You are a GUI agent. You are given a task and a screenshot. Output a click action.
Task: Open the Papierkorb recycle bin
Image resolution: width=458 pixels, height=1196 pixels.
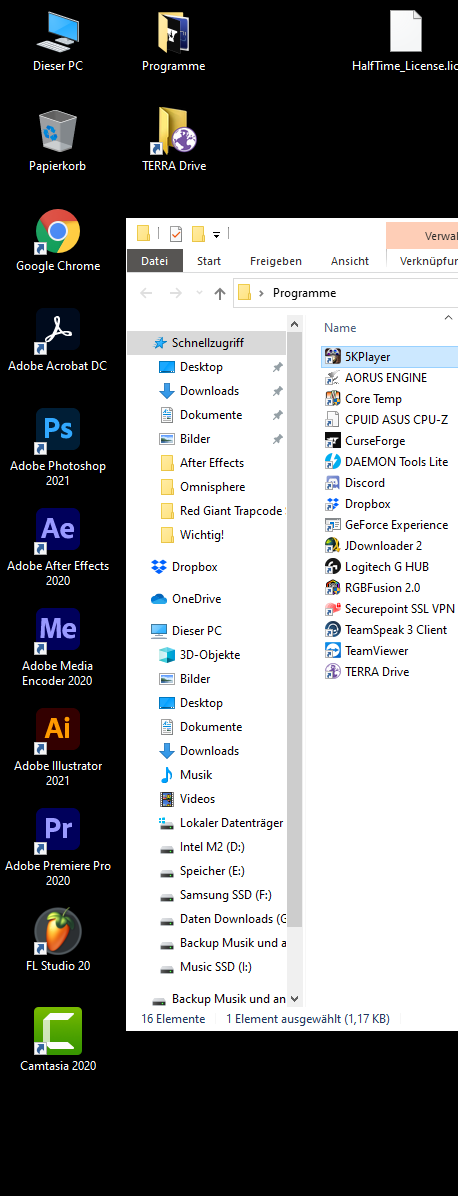pos(58,142)
